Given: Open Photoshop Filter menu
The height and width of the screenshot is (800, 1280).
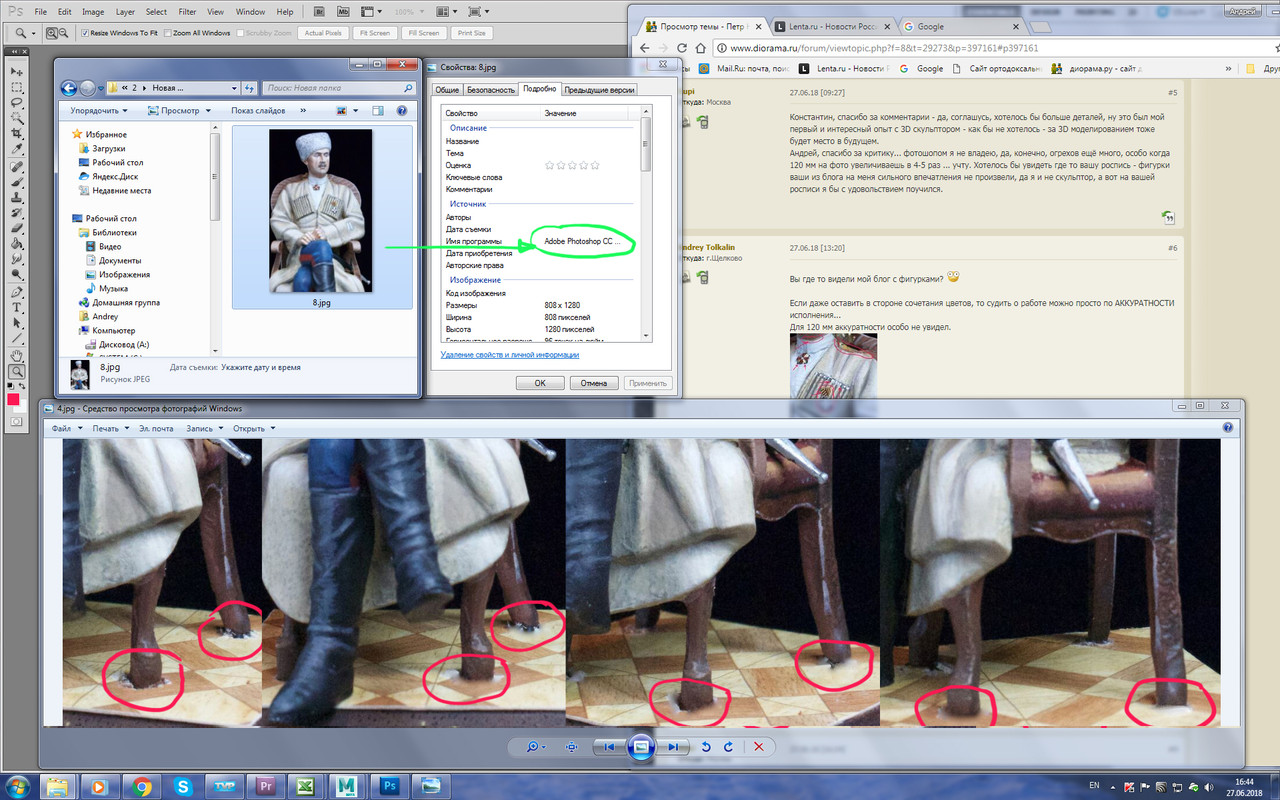Looking at the screenshot, I should coord(188,12).
